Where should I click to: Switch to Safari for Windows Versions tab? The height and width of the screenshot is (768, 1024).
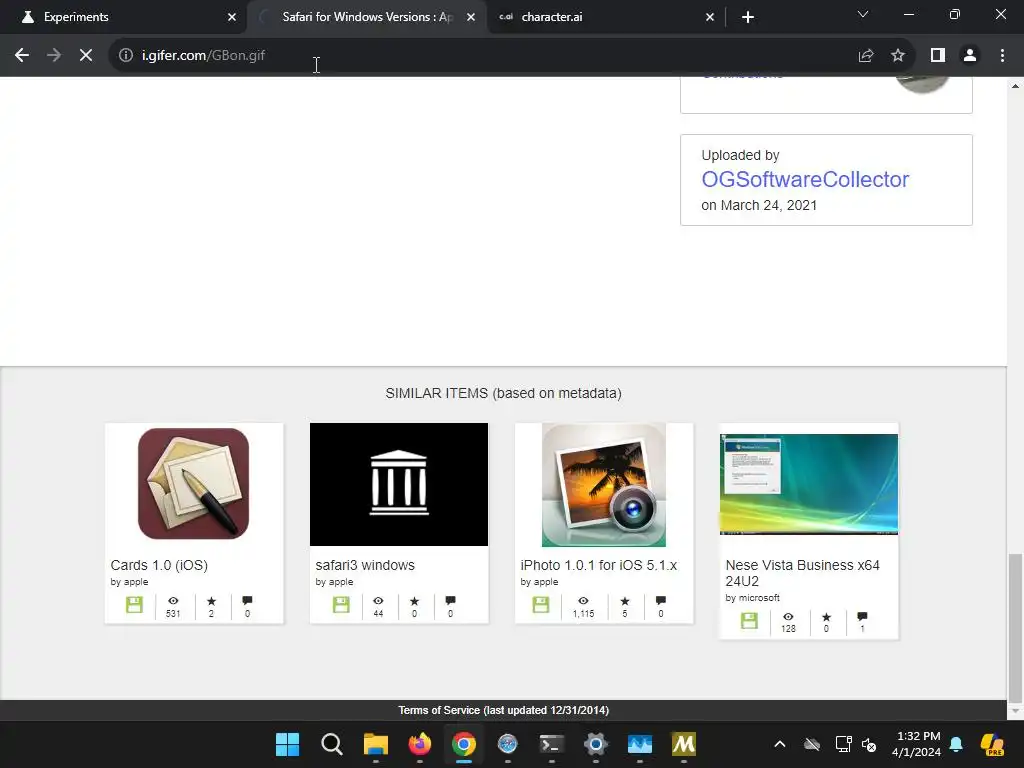[366, 17]
